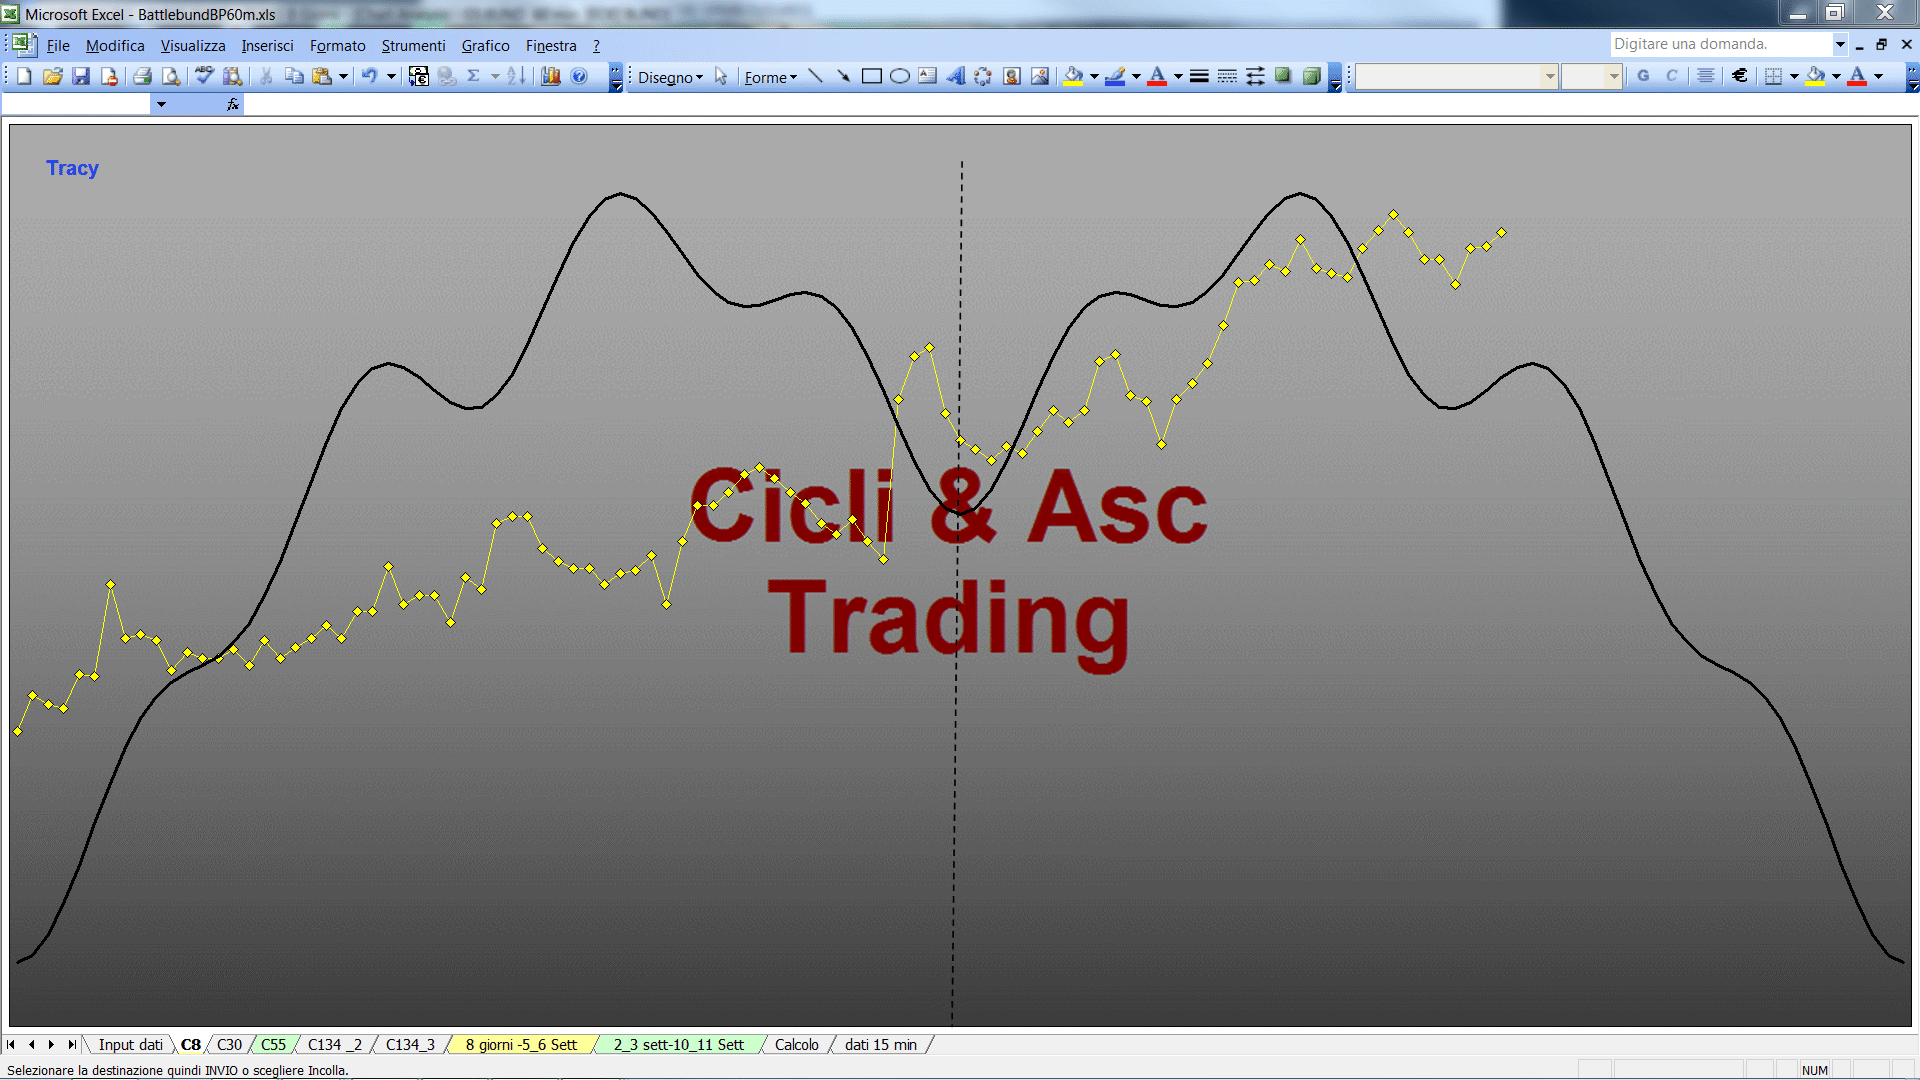1920x1080 pixels.
Task: Expand Paste options dropdown arrow
Action: point(343,76)
